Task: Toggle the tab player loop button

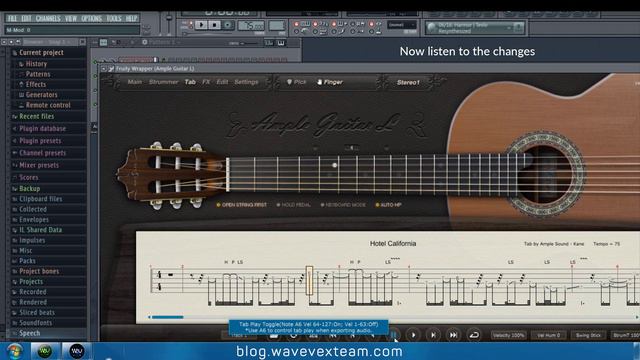Action: pos(474,335)
